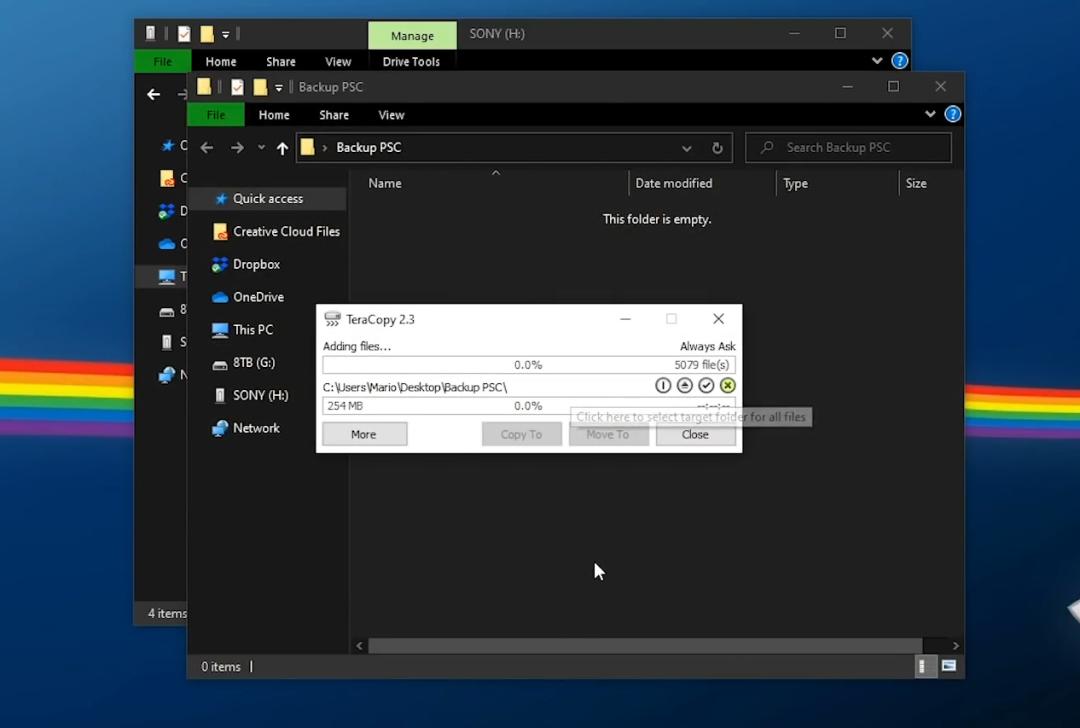Click the up arrow to go to parent folder
This screenshot has height=728, width=1080.
tap(282, 148)
